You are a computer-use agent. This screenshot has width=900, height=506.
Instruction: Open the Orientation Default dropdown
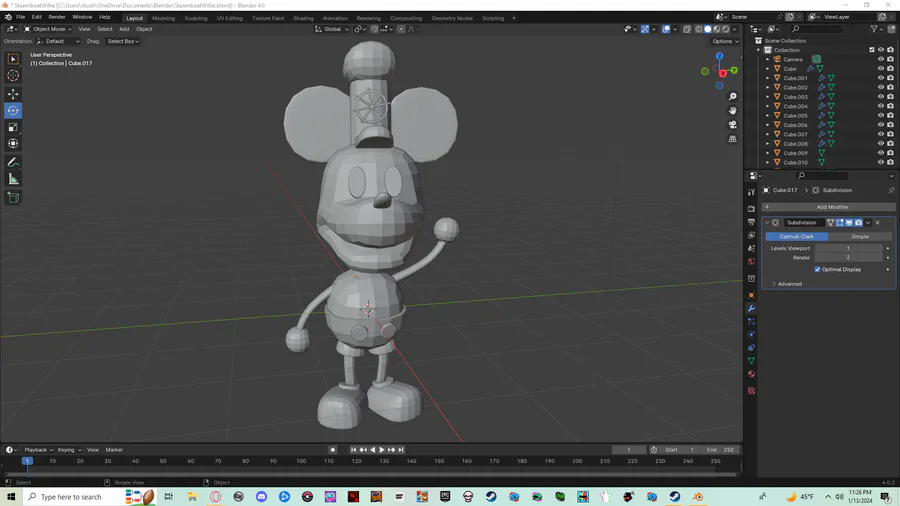click(x=58, y=41)
